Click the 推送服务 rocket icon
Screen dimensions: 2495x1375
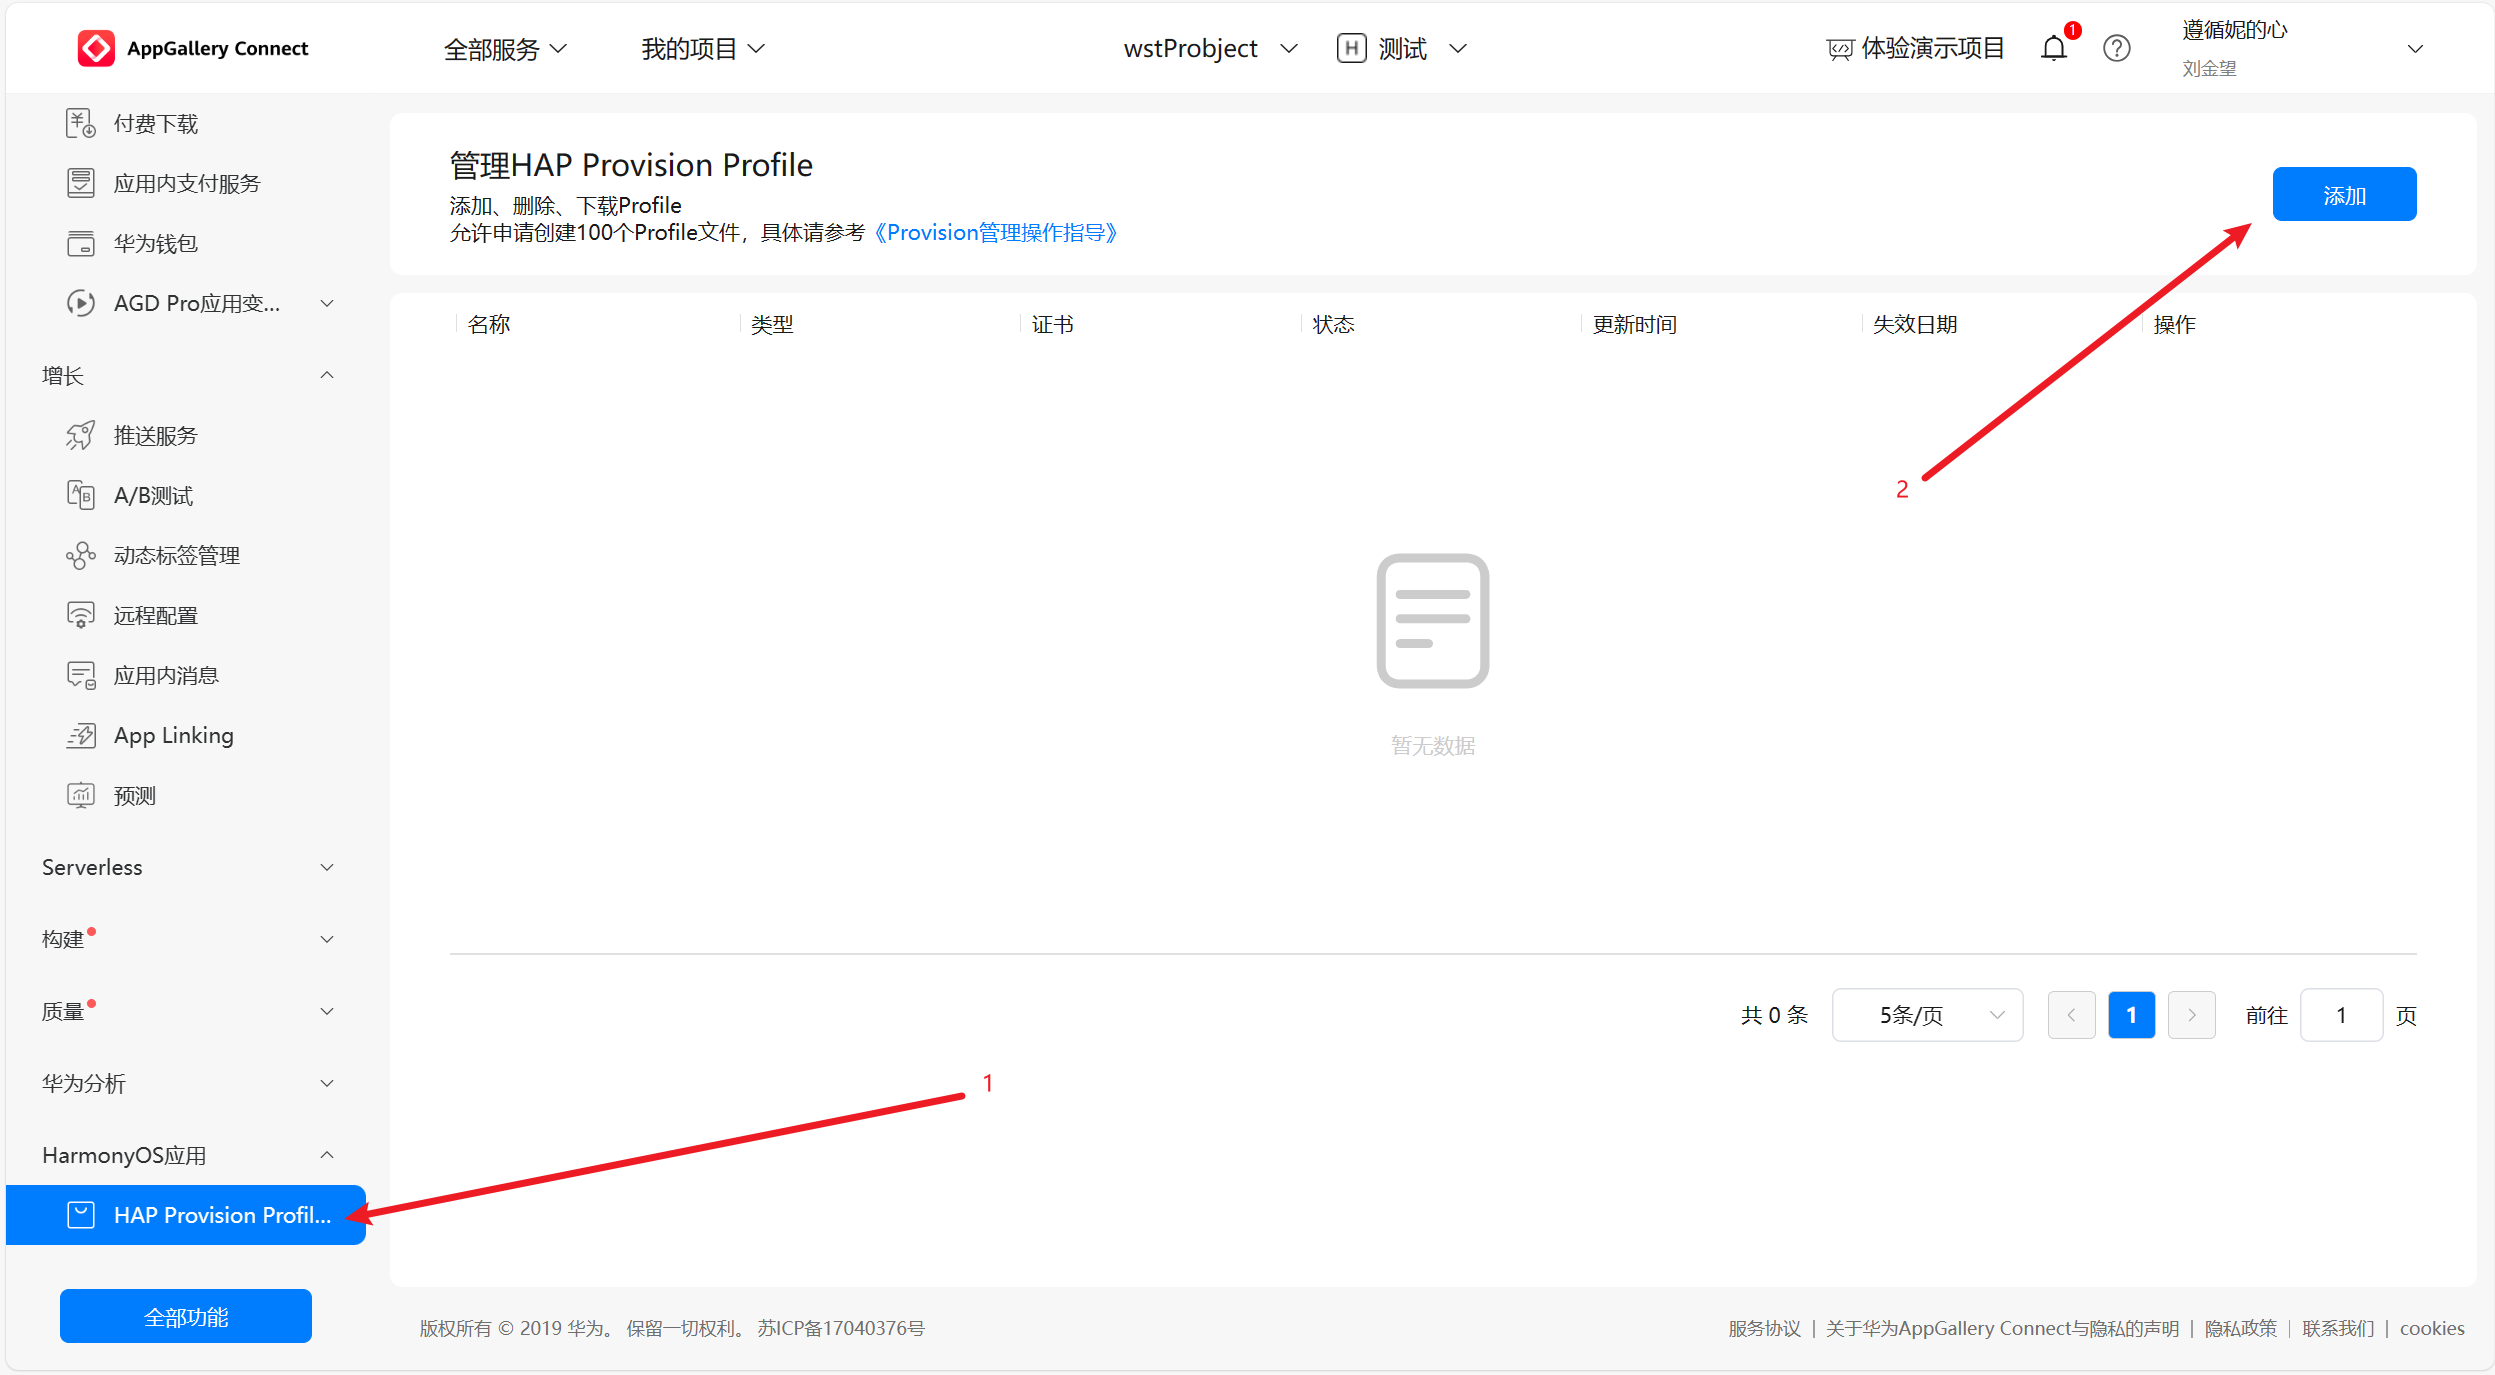[x=81, y=435]
